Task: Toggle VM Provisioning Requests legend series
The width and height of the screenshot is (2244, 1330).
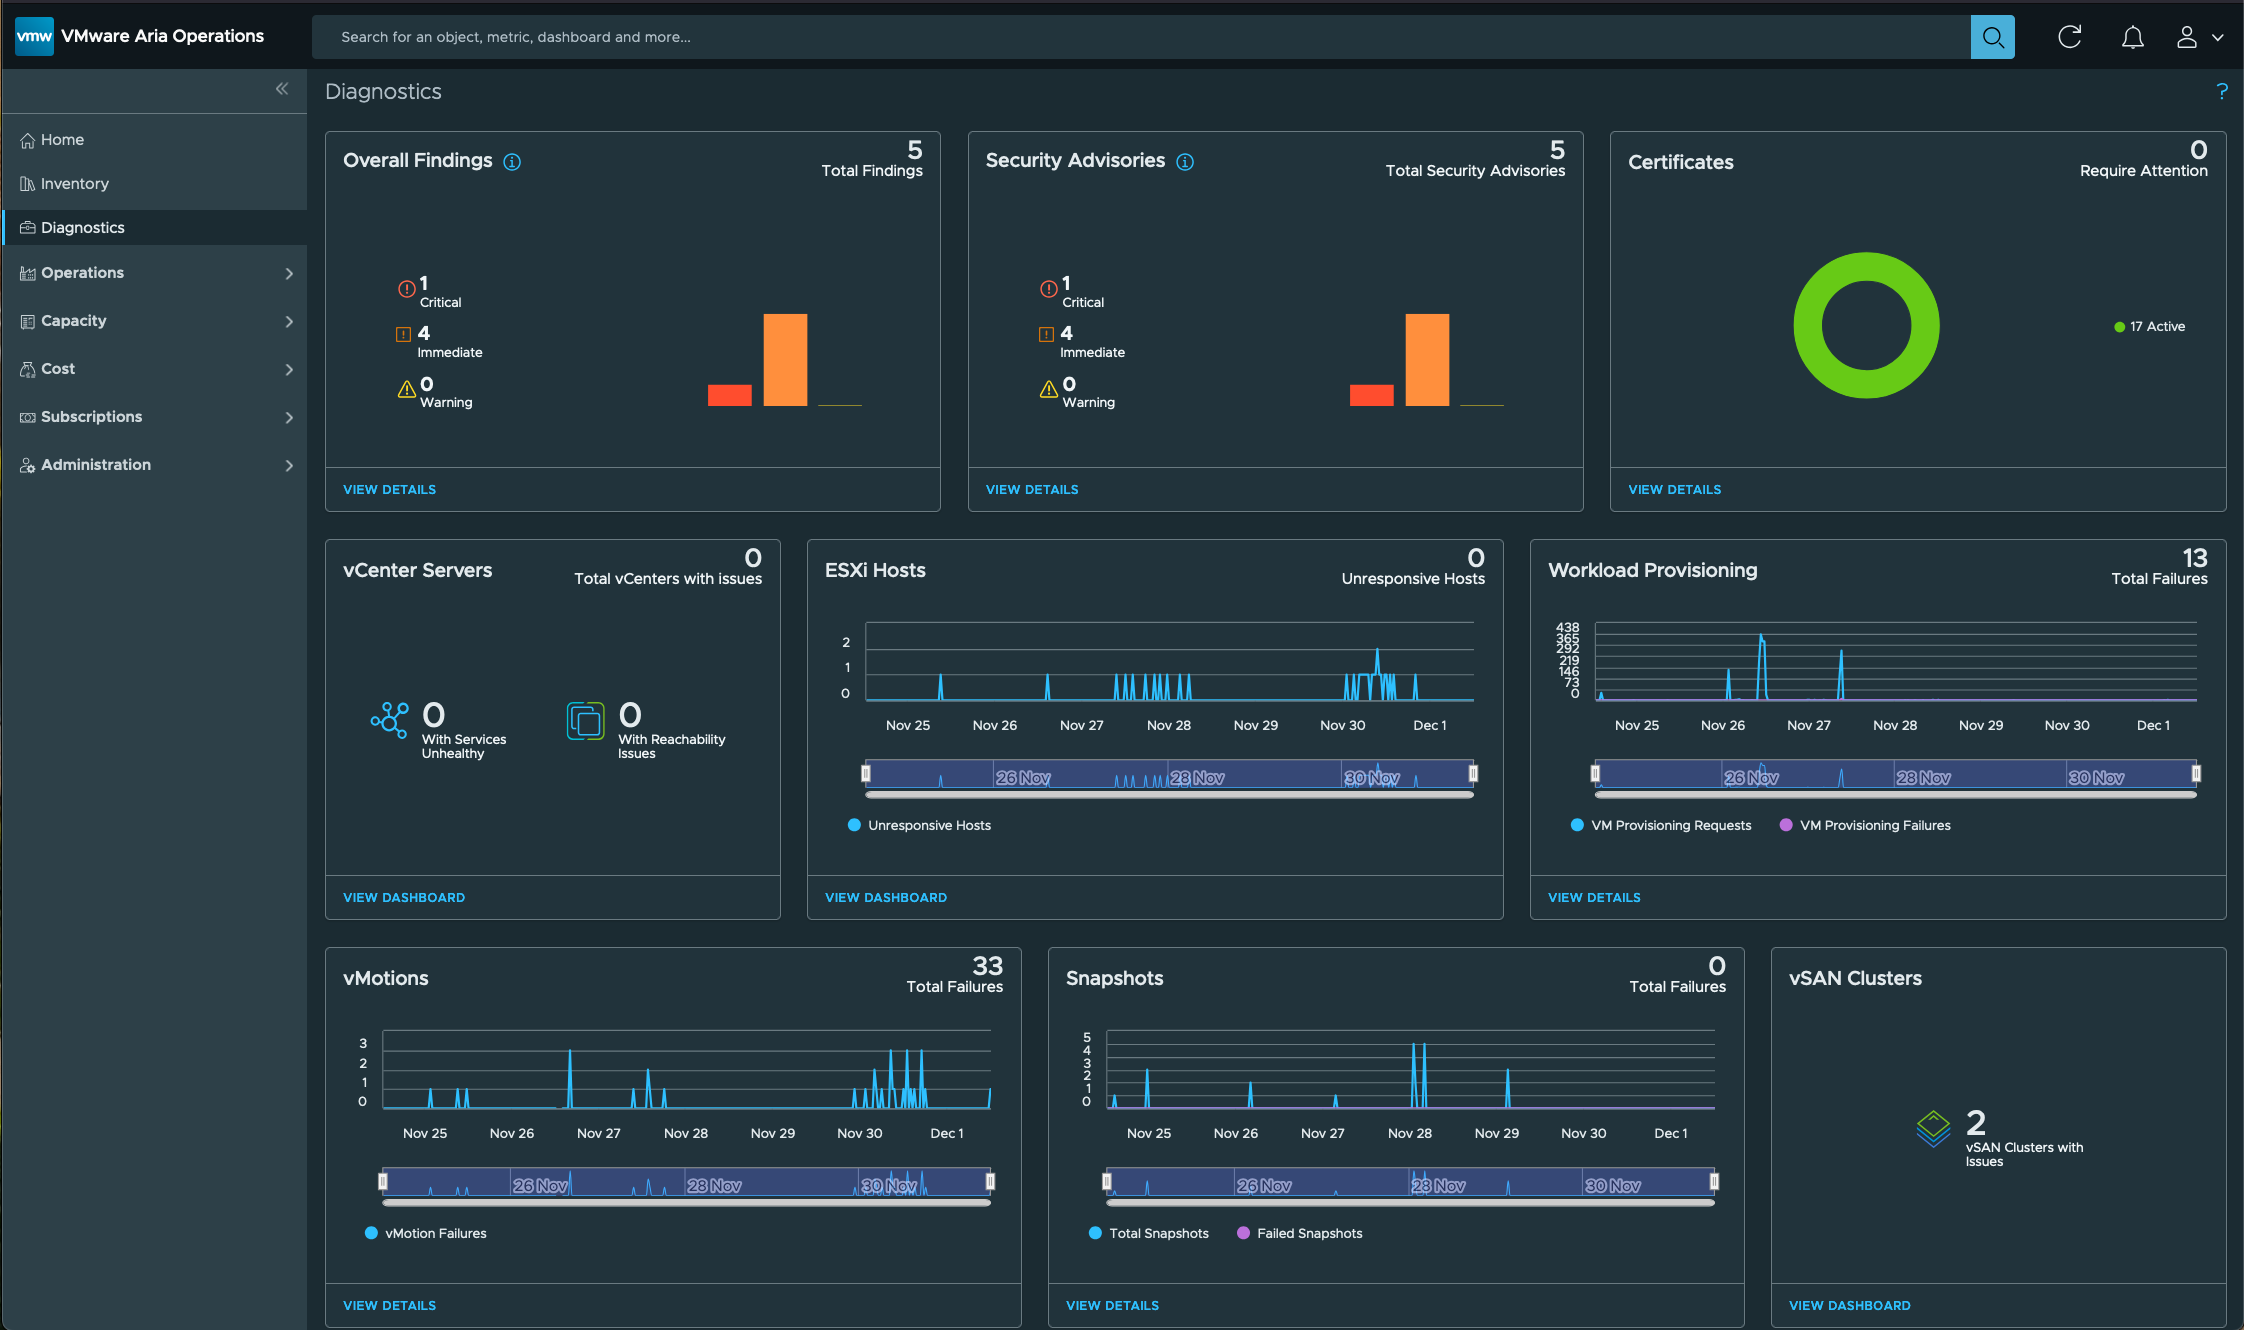Action: pos(1661,826)
